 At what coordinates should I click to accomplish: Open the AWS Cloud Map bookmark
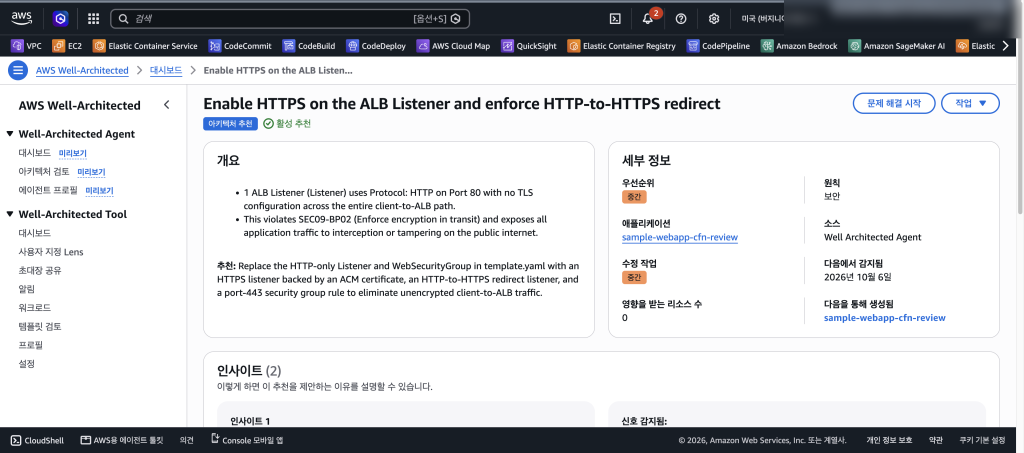coord(453,46)
